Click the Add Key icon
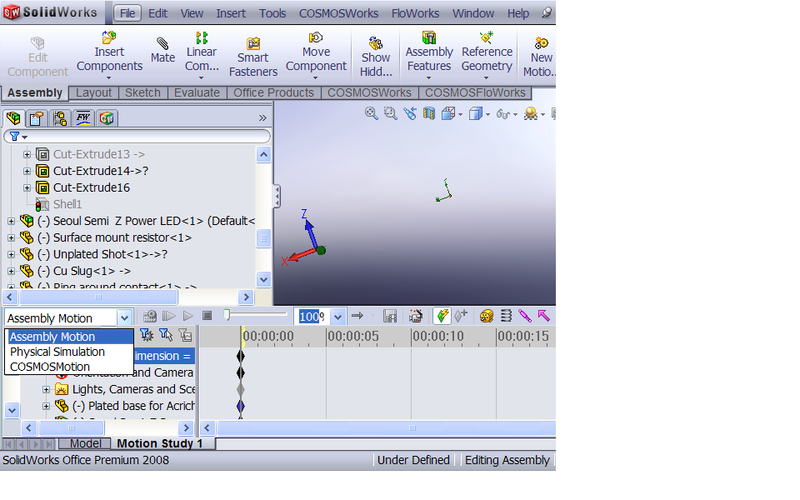The height and width of the screenshot is (500, 800). coord(461,316)
